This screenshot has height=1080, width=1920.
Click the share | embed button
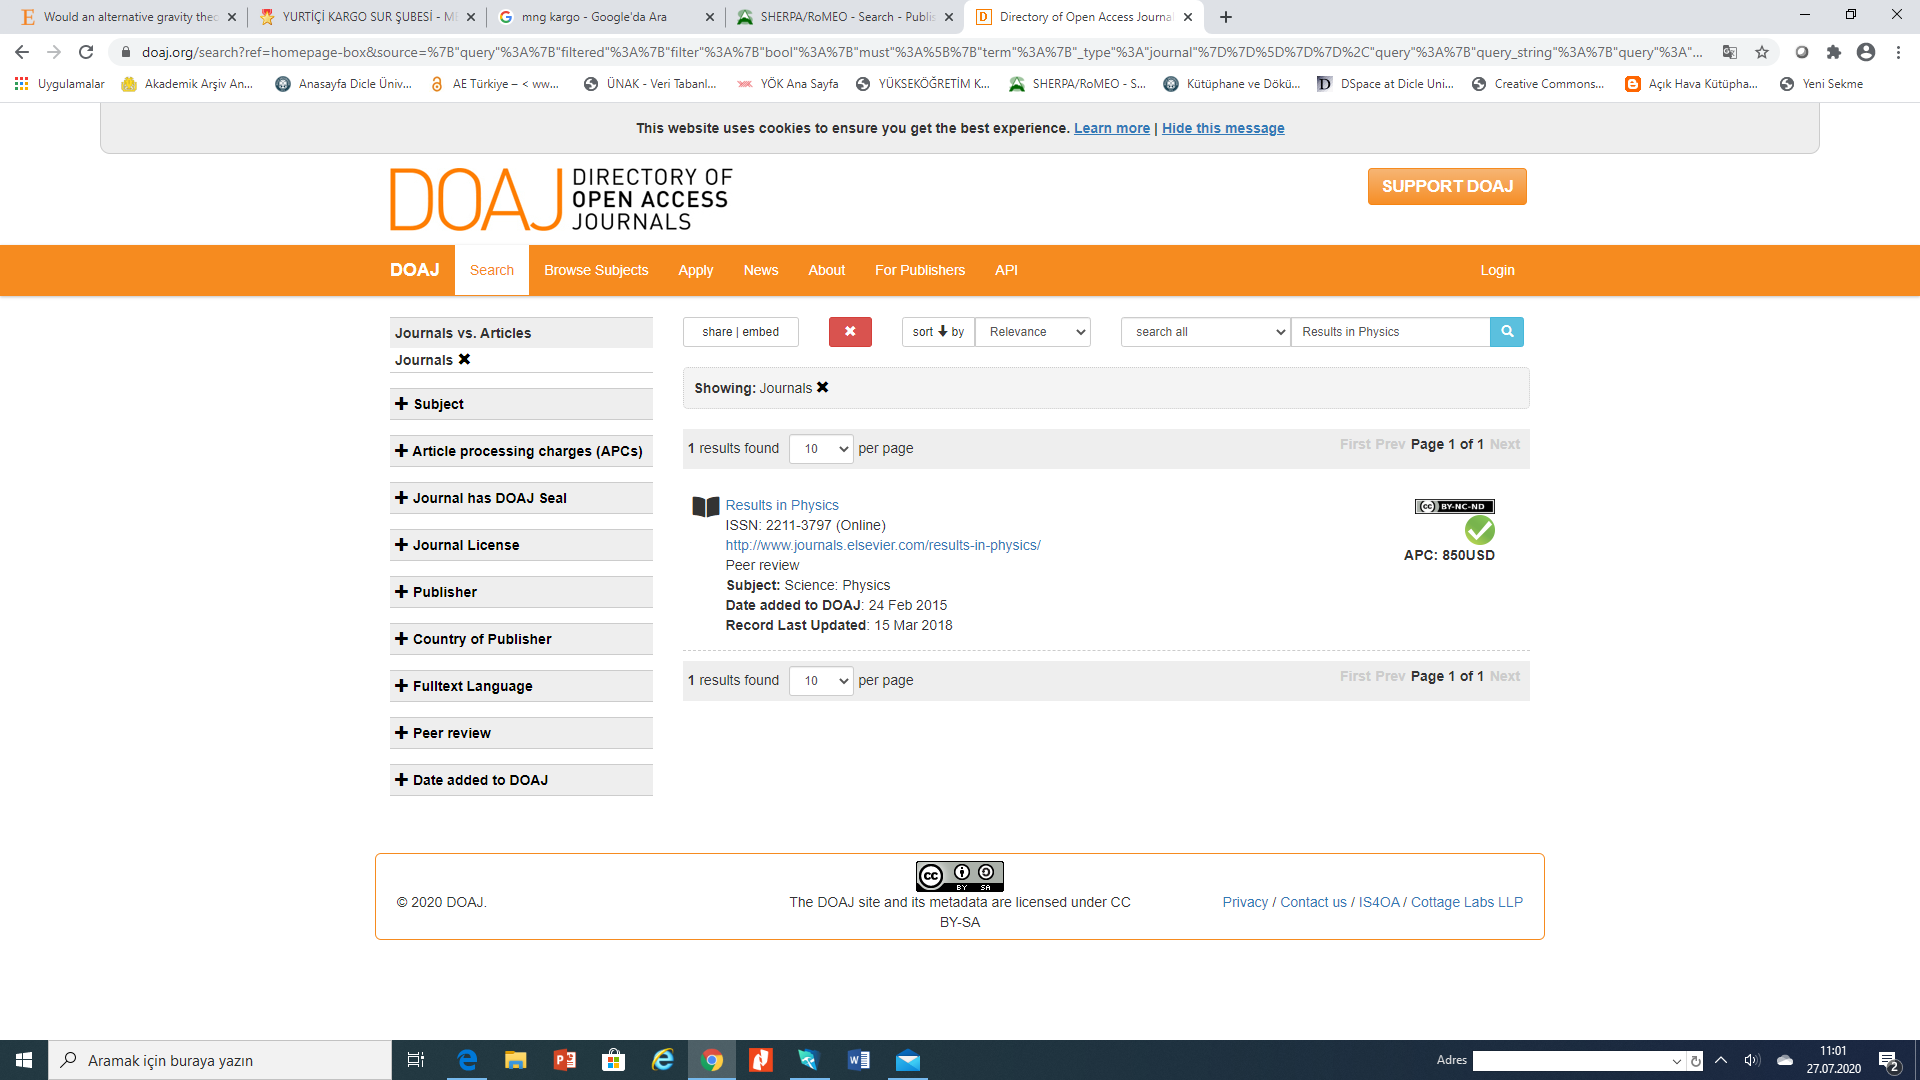click(741, 332)
